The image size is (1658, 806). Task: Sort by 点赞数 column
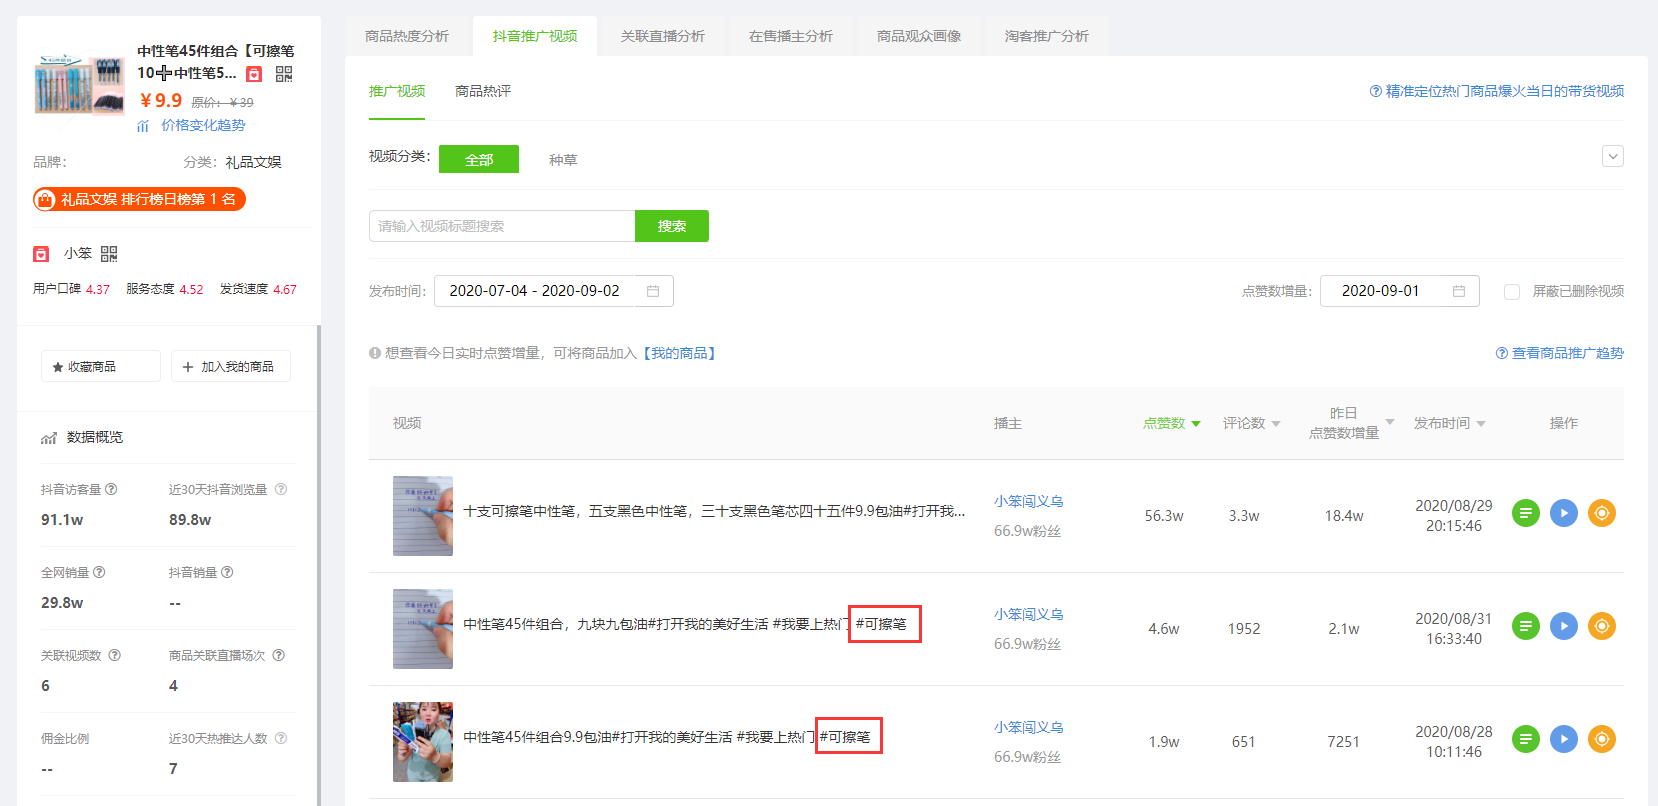point(1172,423)
